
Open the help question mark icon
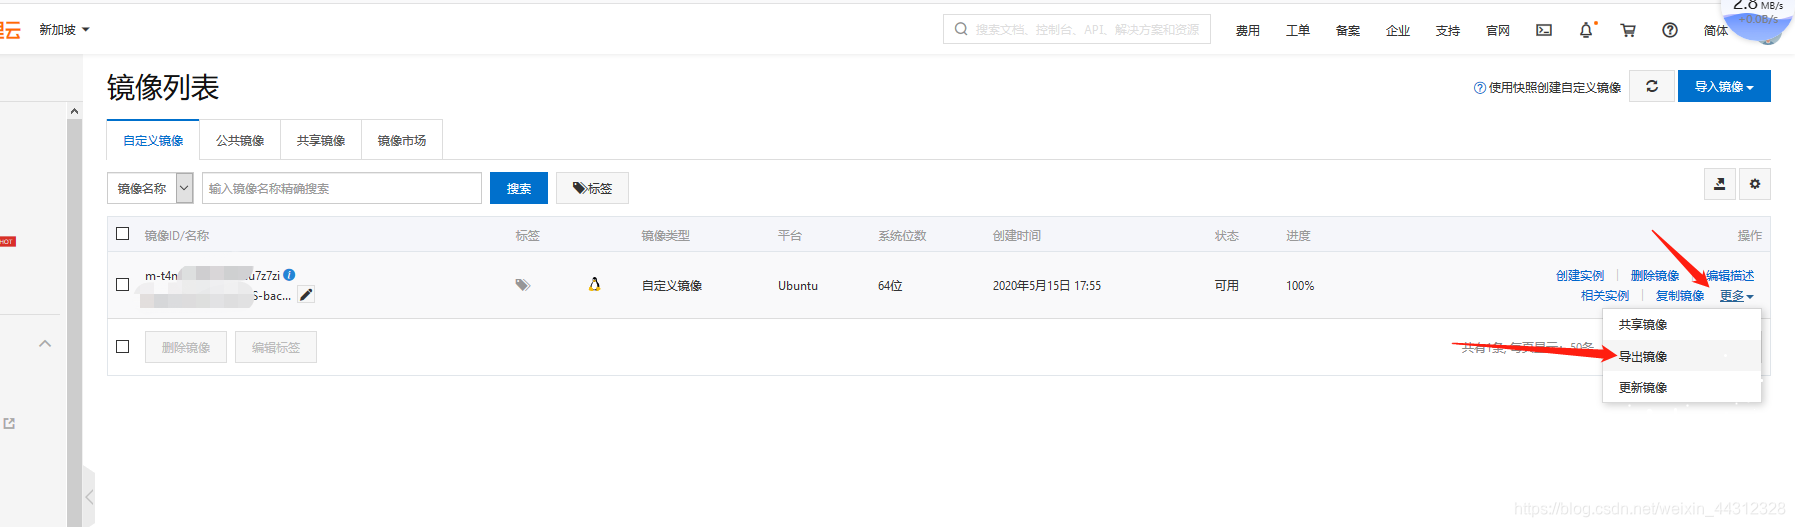point(1670,30)
